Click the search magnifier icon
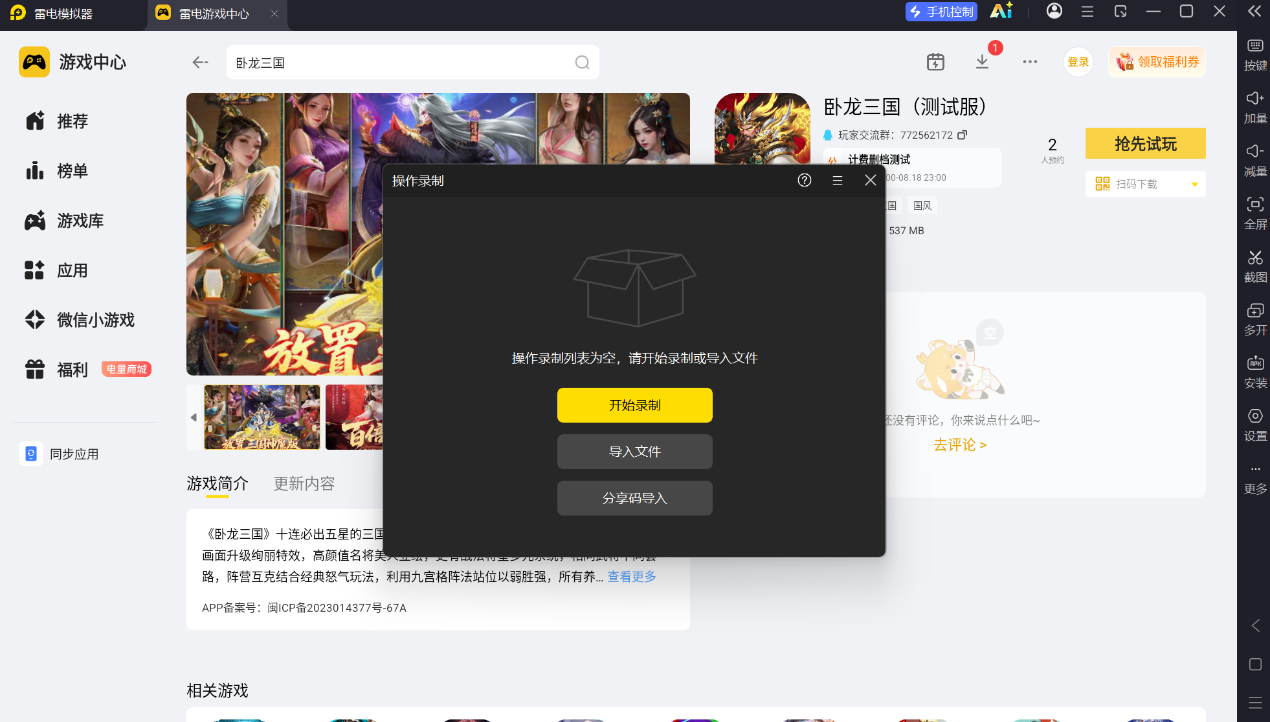This screenshot has height=722, width=1270. (582, 62)
